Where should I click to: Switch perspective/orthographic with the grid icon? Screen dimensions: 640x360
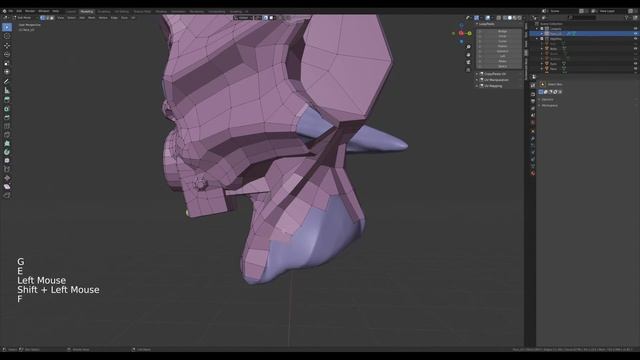(468, 70)
